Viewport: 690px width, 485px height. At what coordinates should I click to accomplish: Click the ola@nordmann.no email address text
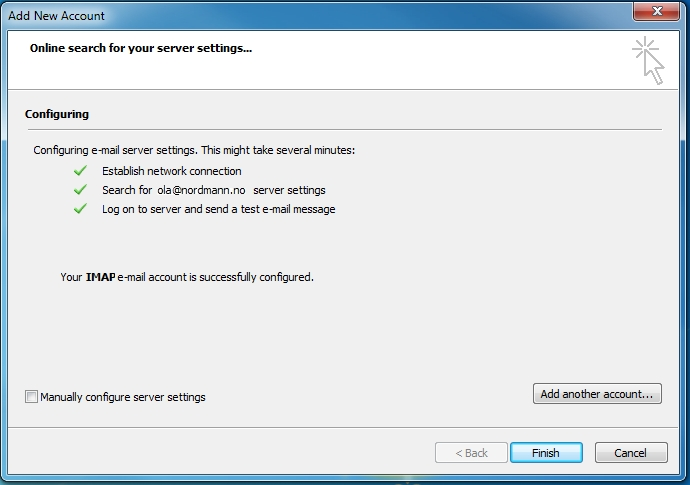point(201,190)
